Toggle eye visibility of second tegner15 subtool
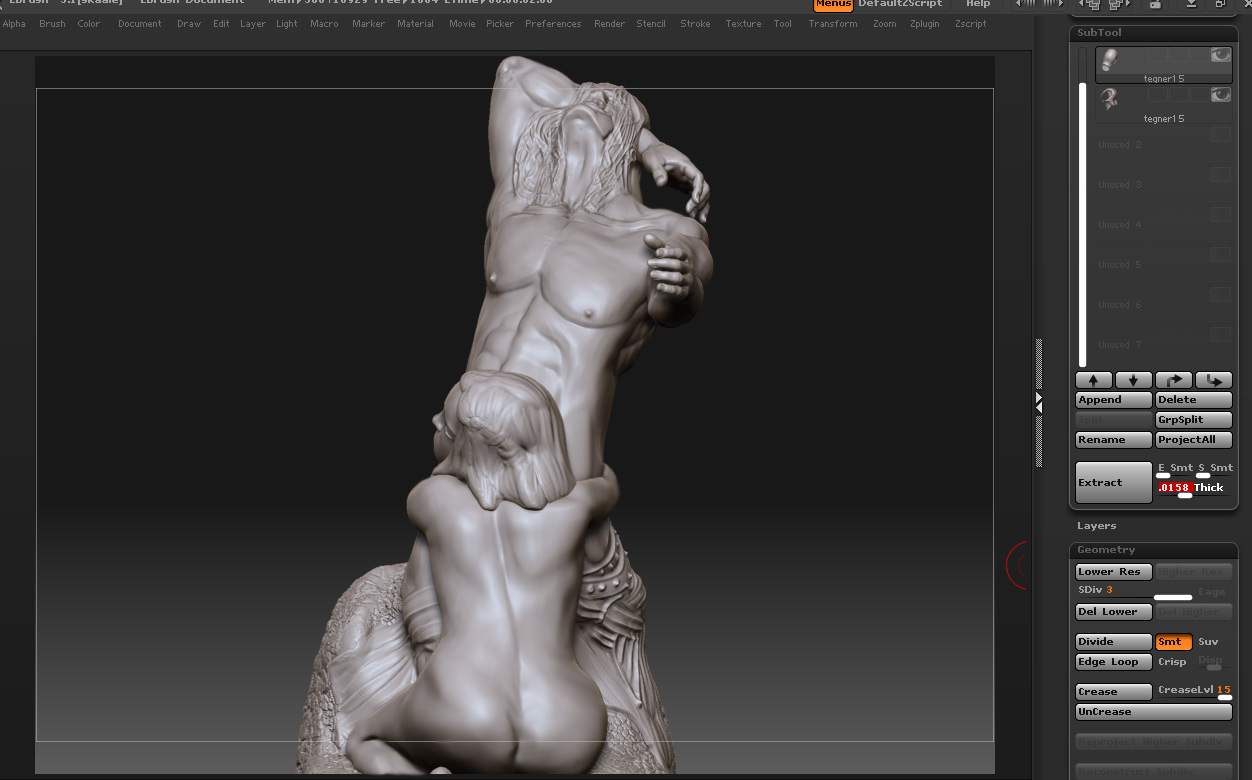Screen dimensions: 1252x780 1221,95
